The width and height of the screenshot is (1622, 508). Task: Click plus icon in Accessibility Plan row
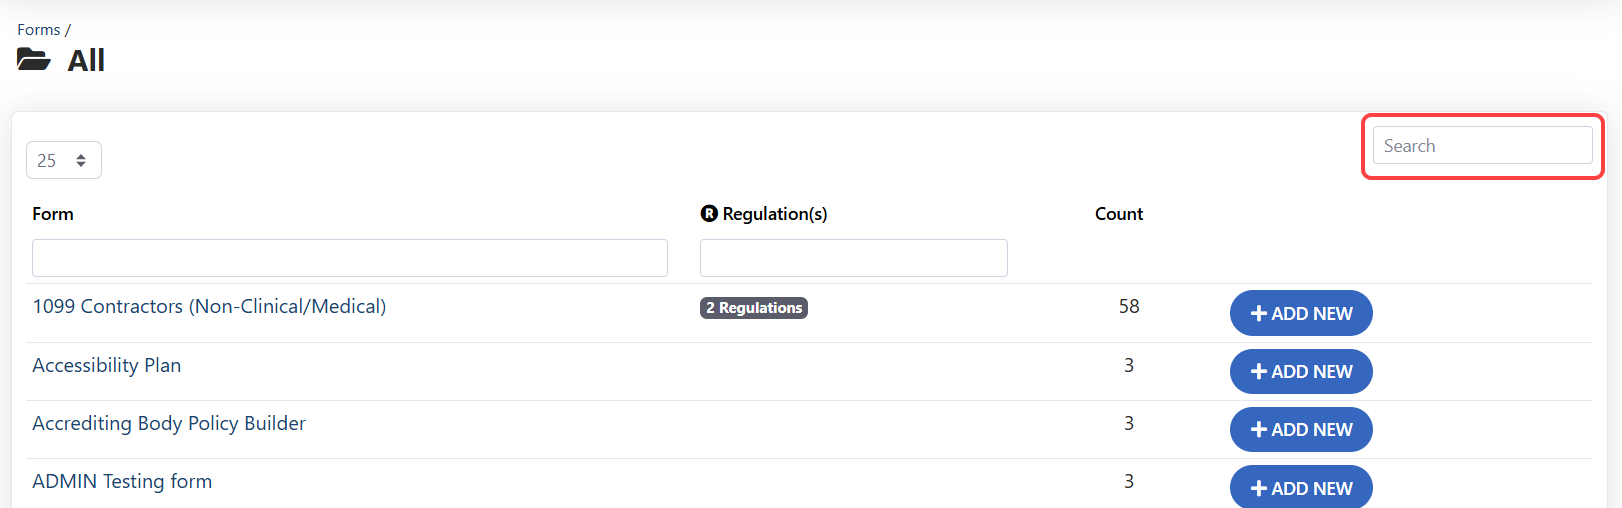(1259, 372)
